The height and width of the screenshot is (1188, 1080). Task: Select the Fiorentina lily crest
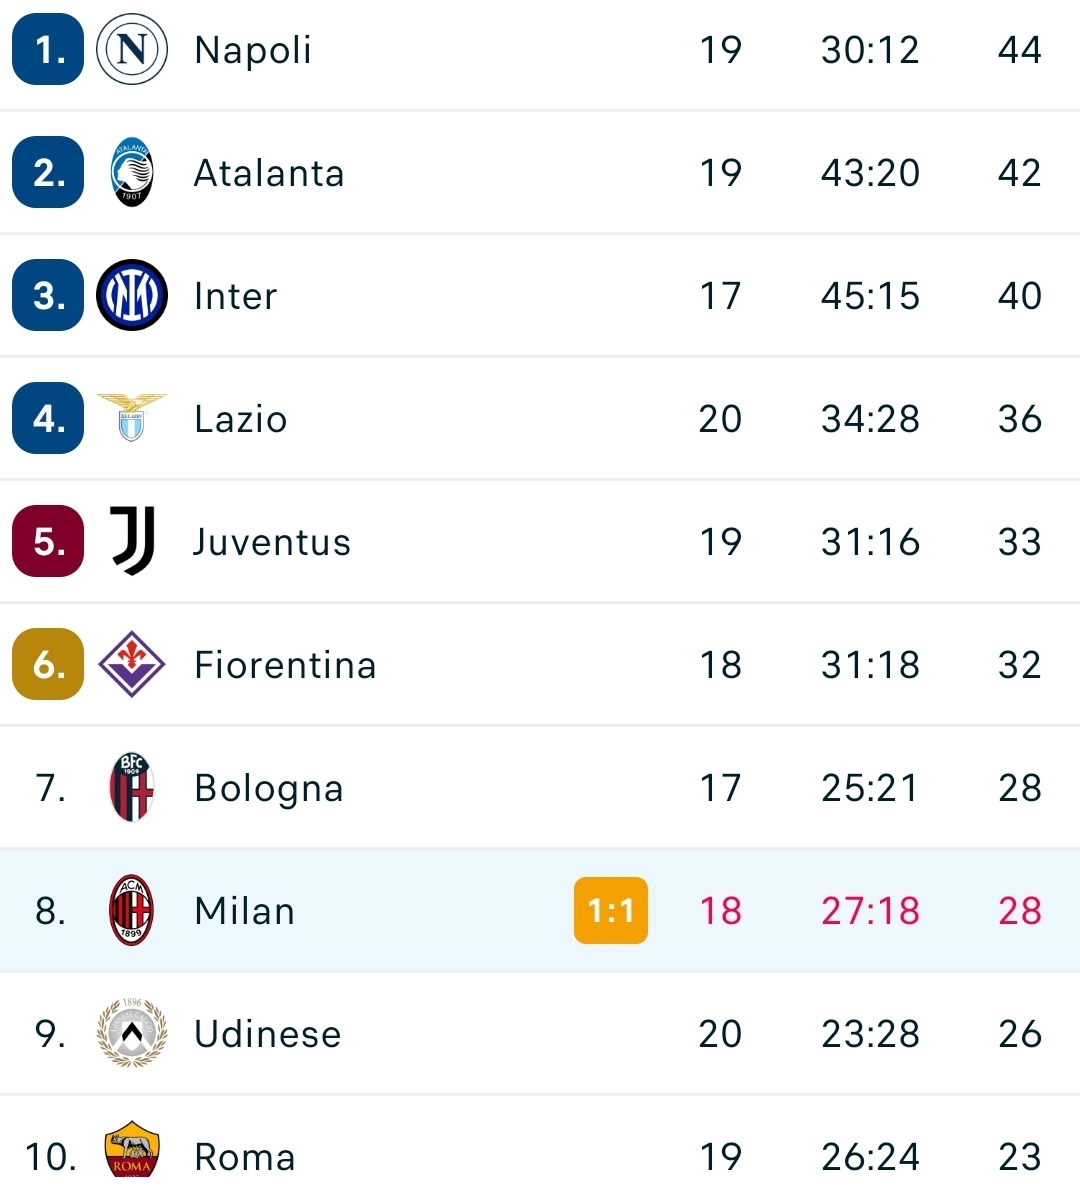[x=131, y=664]
